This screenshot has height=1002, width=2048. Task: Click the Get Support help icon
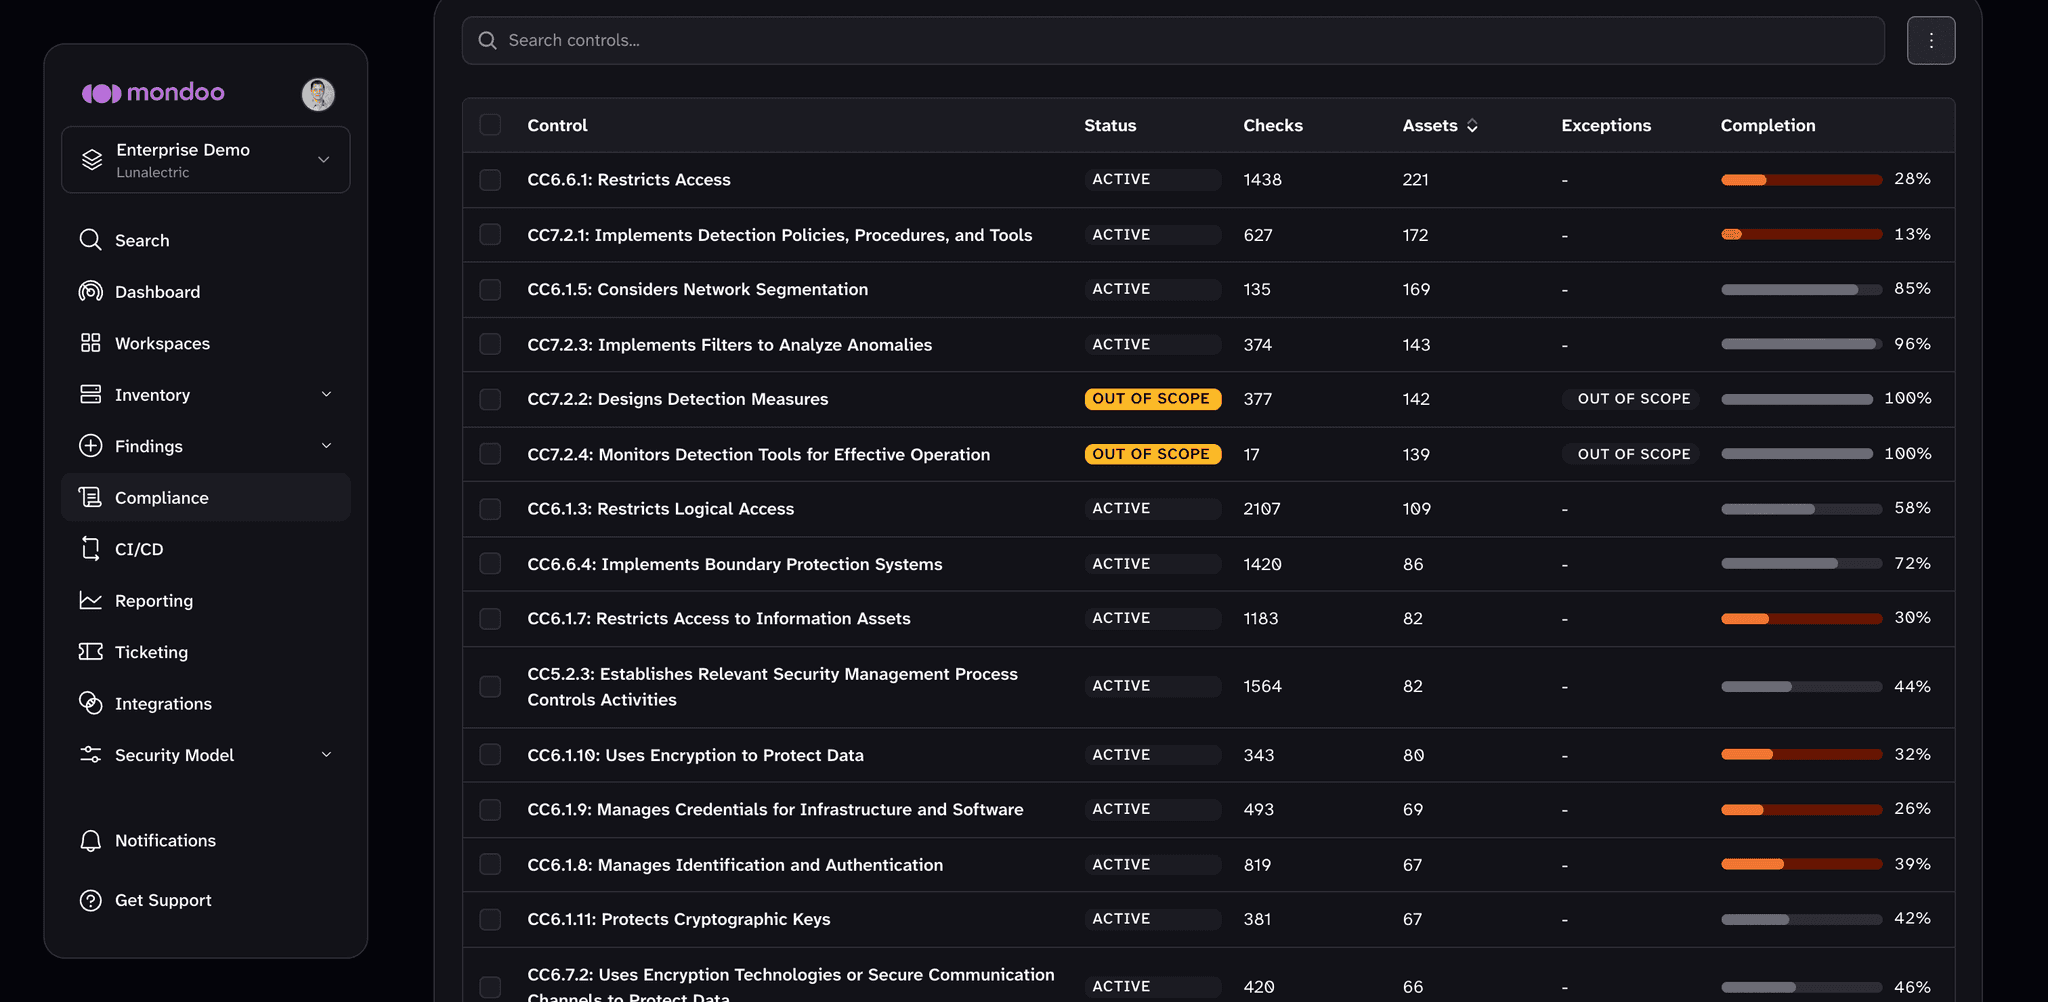tap(91, 900)
